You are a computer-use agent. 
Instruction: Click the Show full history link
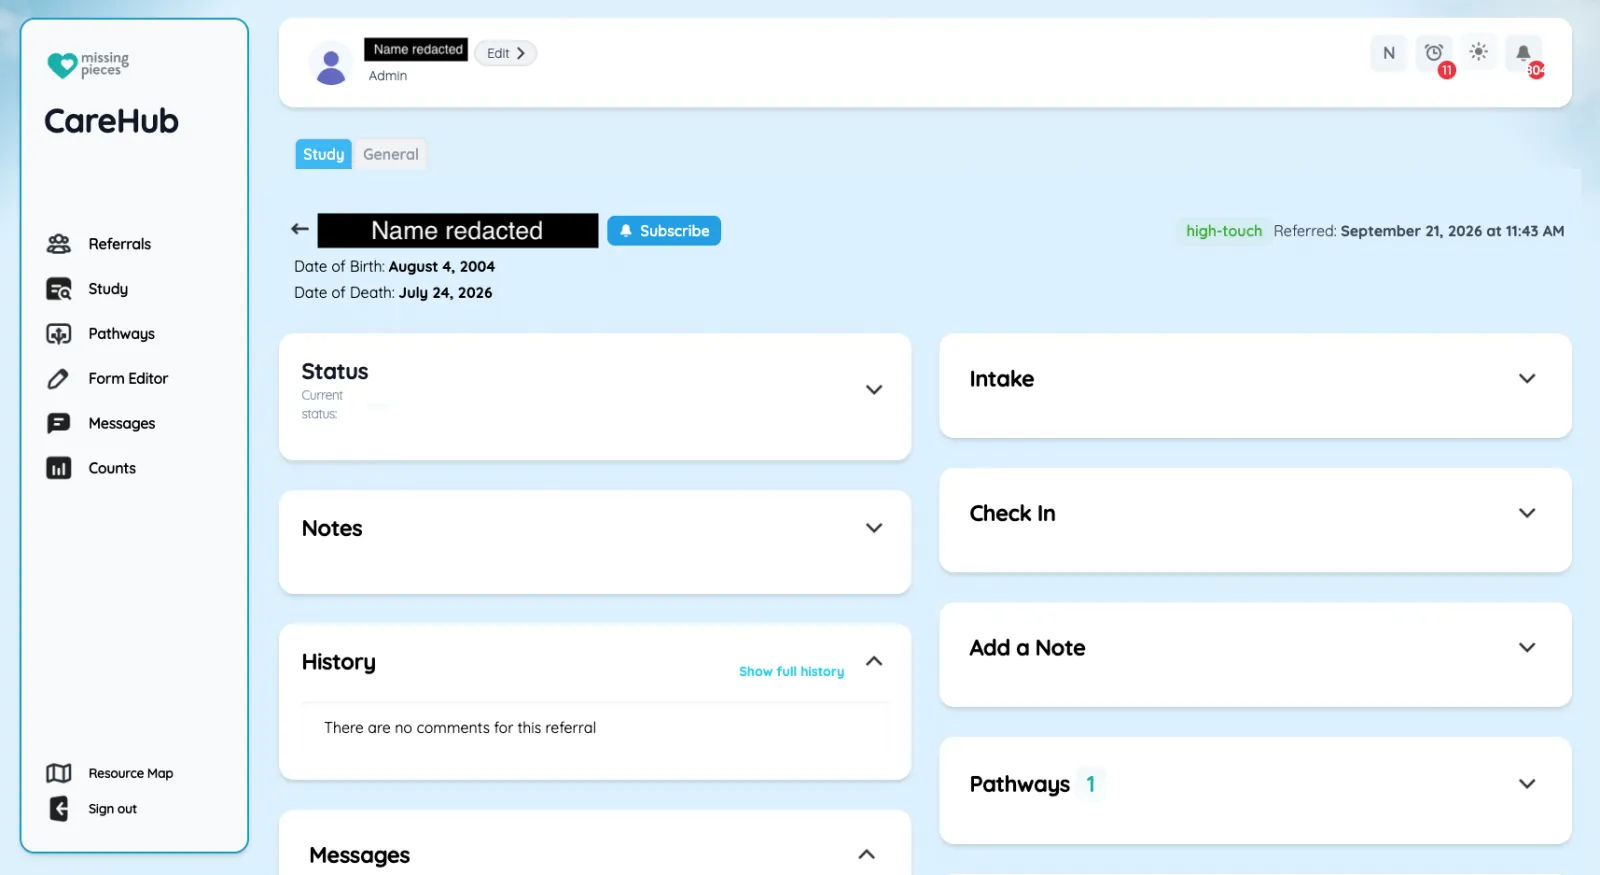(x=791, y=671)
